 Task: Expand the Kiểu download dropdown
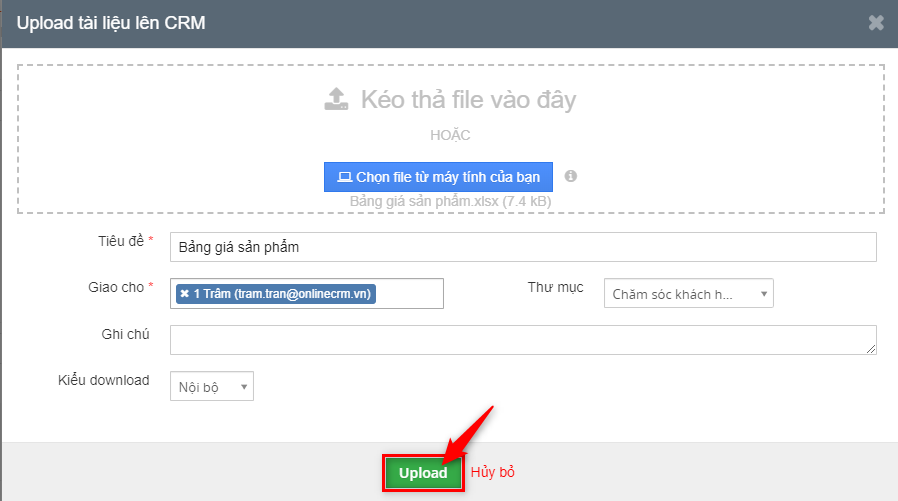tap(211, 386)
